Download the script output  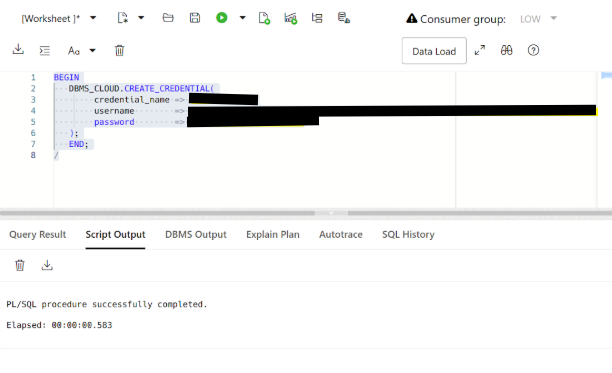(x=47, y=265)
